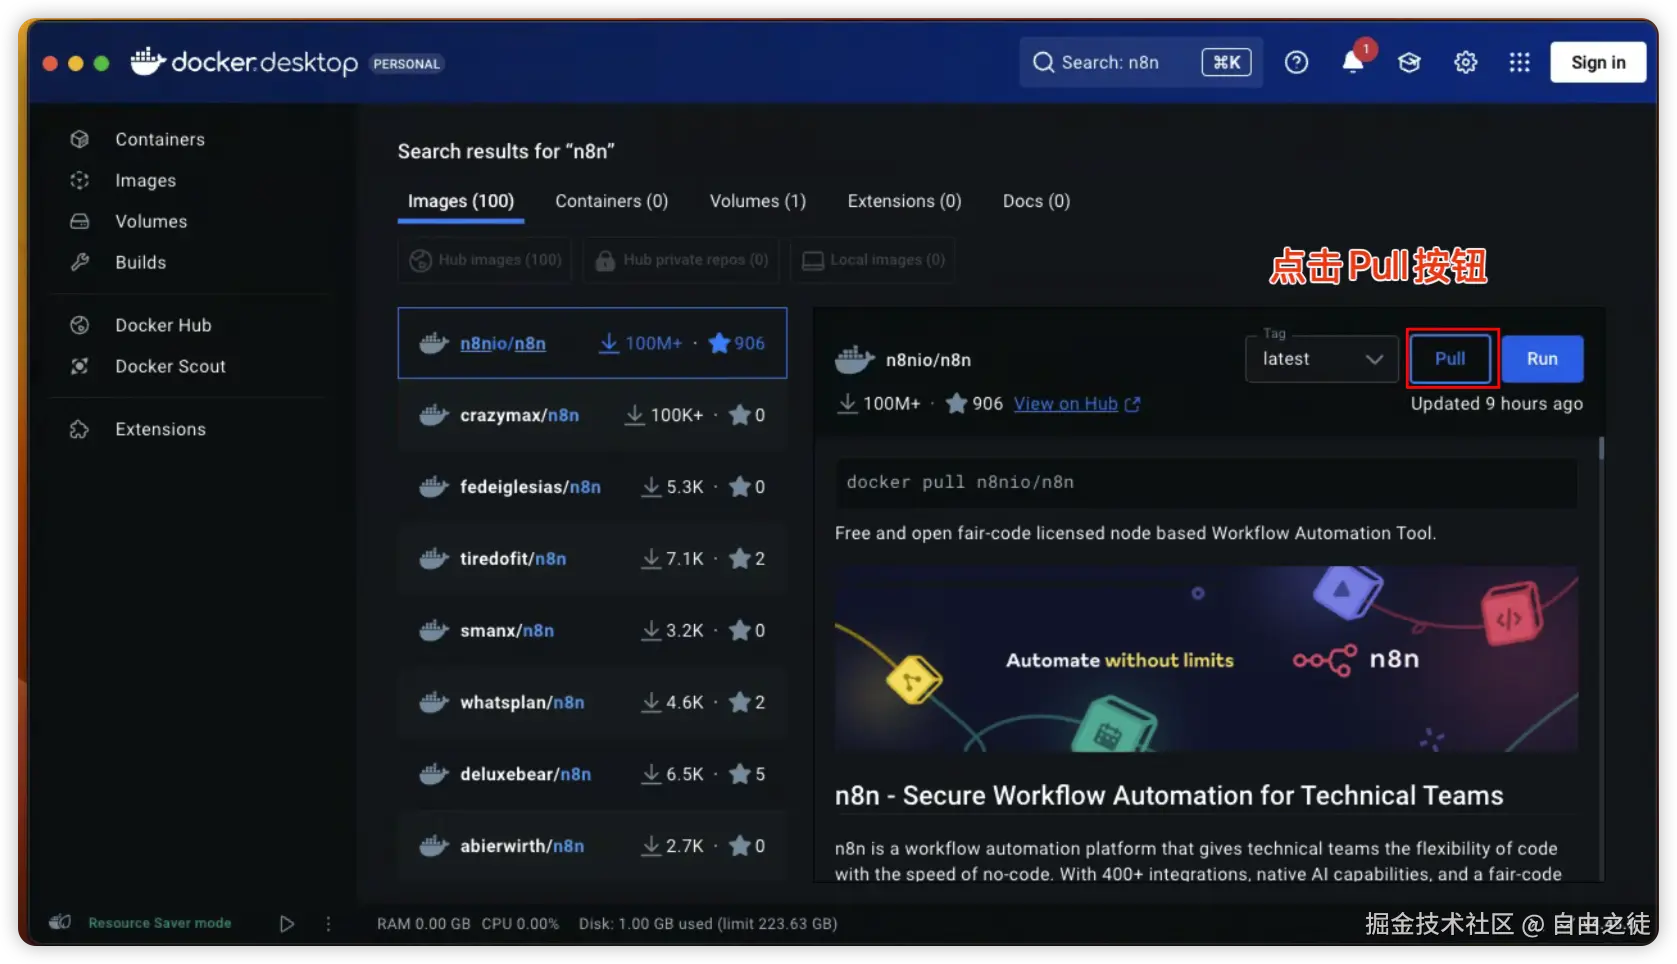Switch to the Images (100) tab

461,201
